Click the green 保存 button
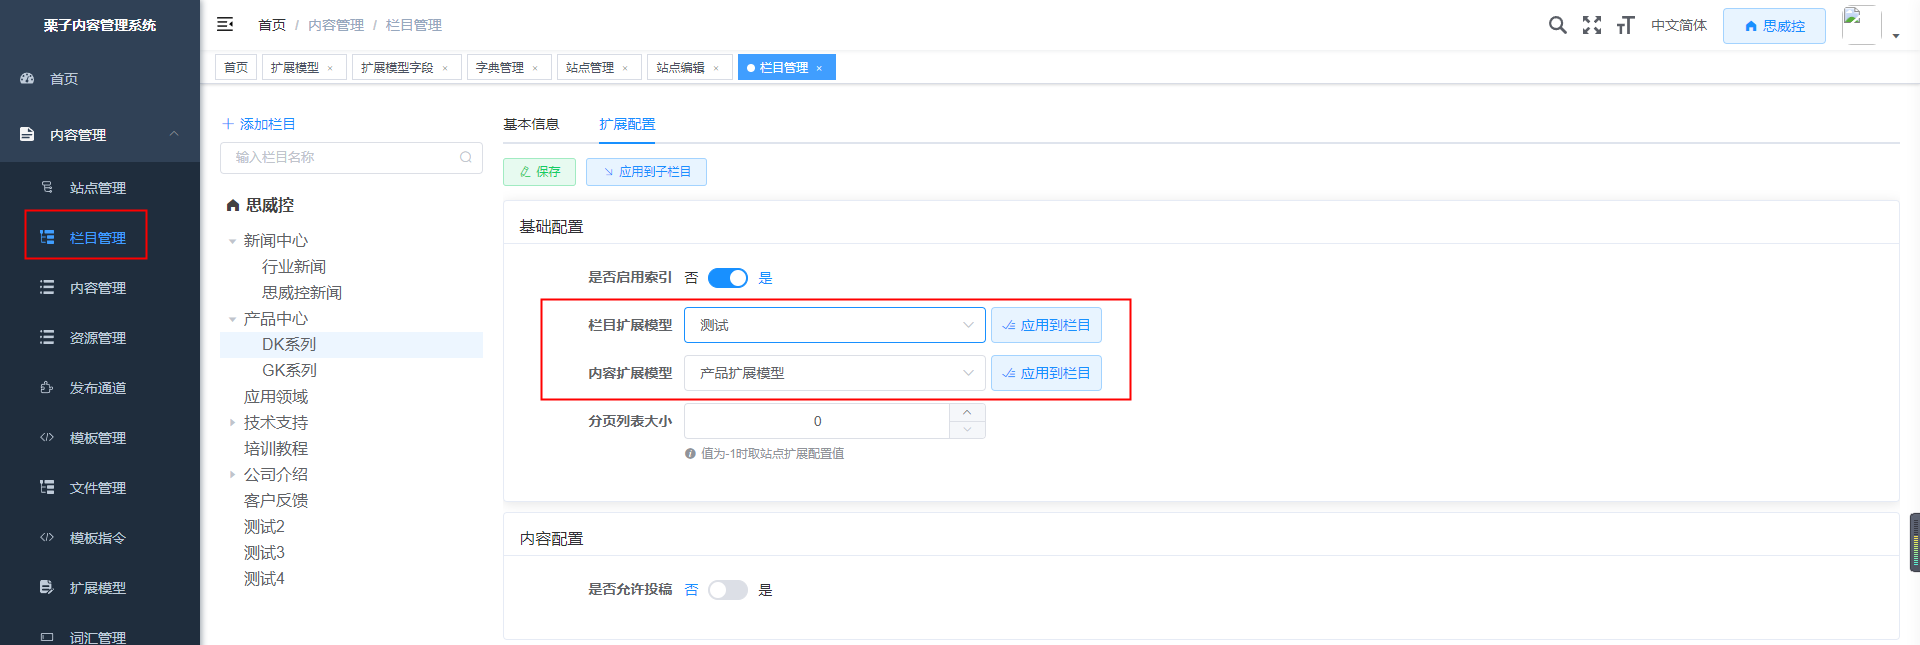 pos(539,172)
